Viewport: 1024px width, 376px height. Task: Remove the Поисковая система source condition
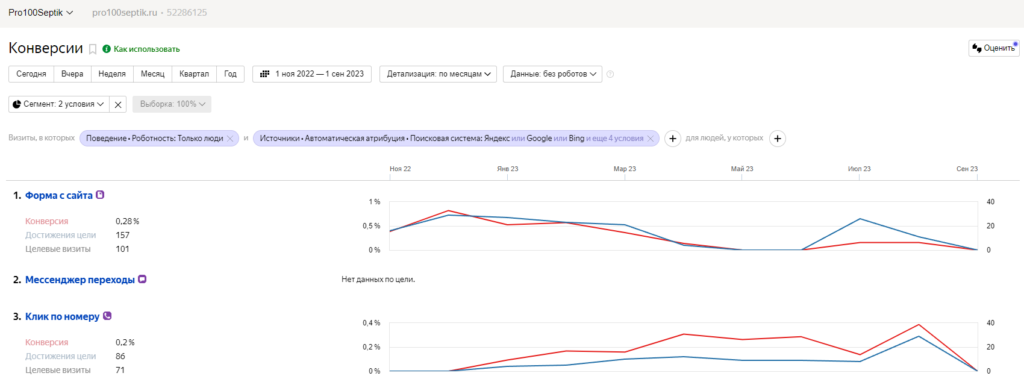[650, 138]
